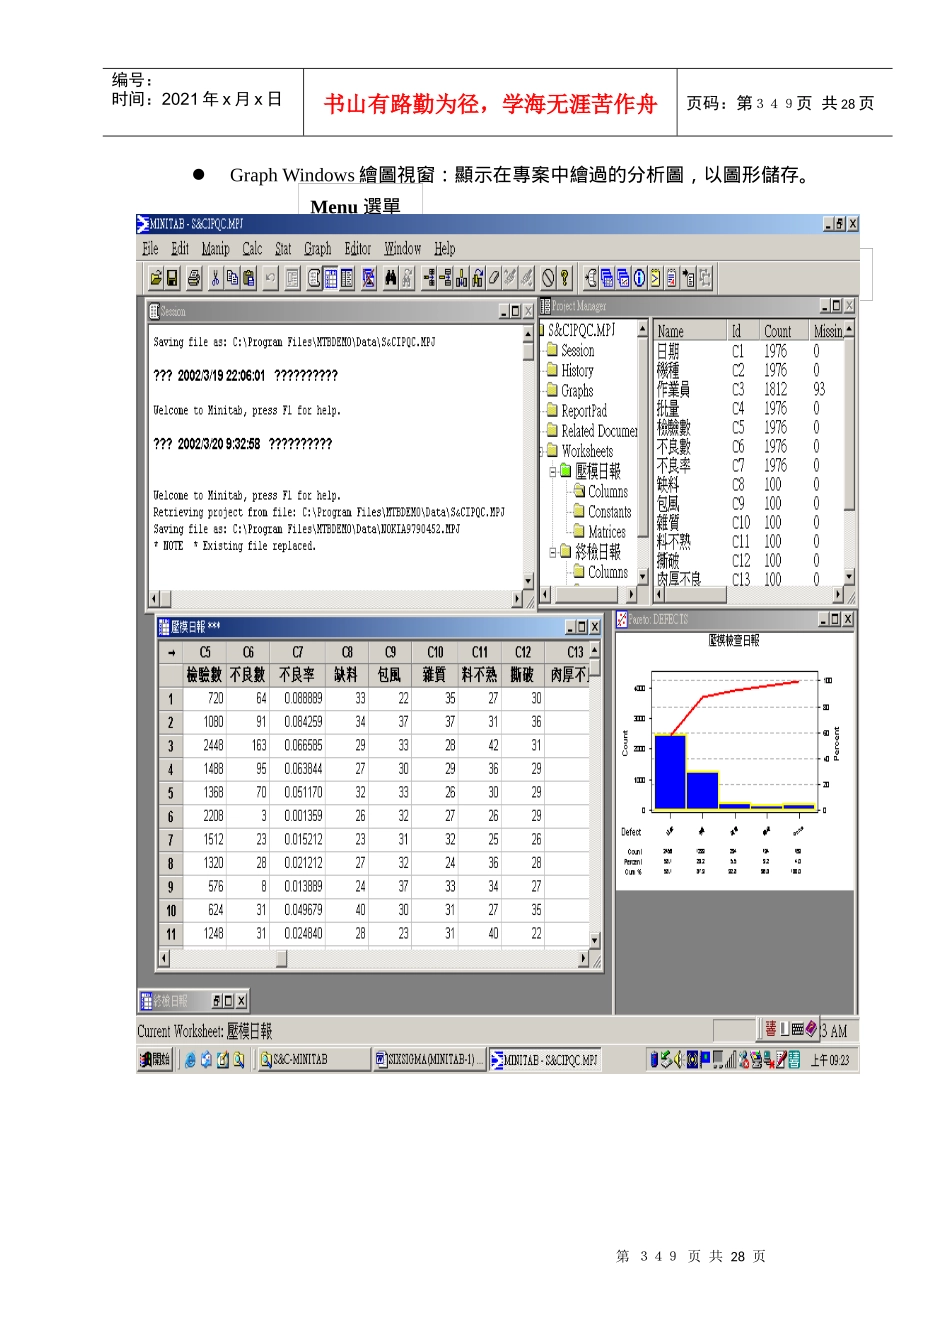Open the Graph menu

point(317,249)
